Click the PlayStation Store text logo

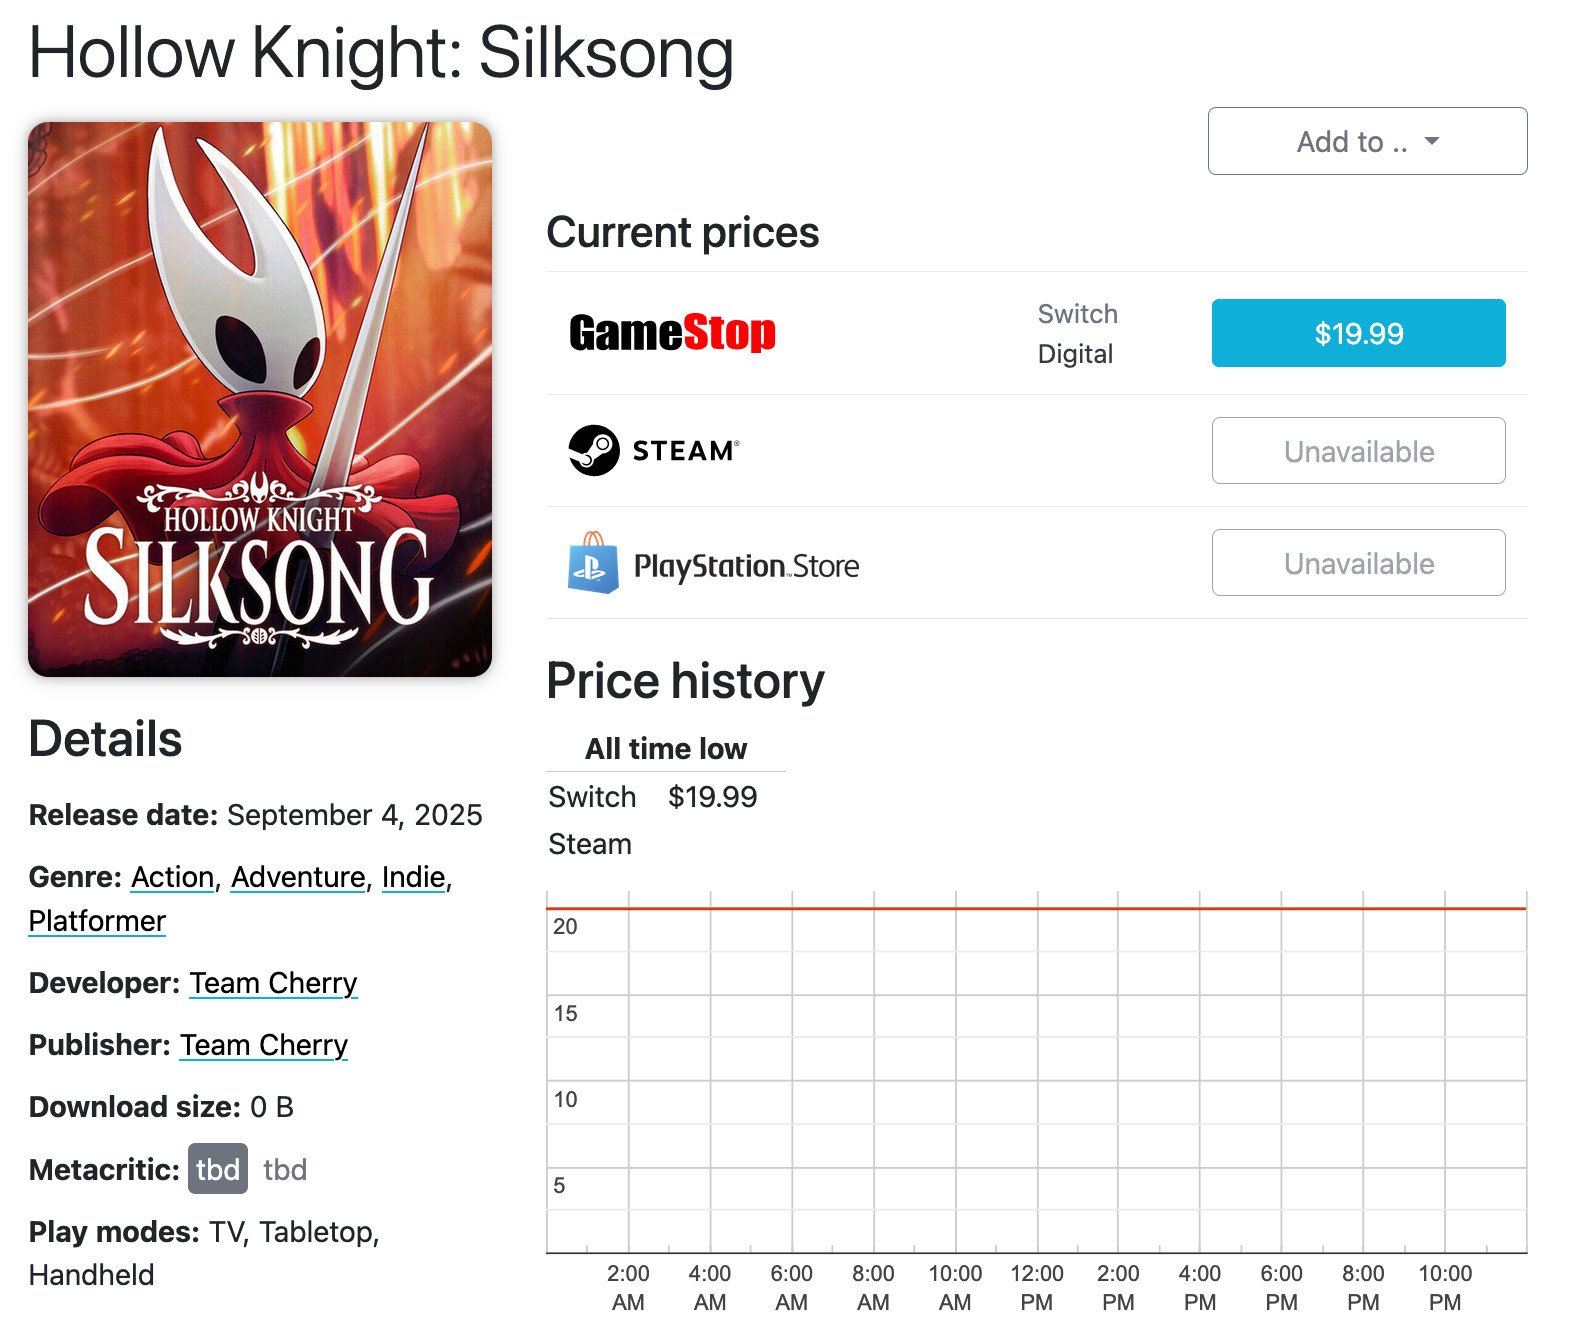[x=746, y=566]
